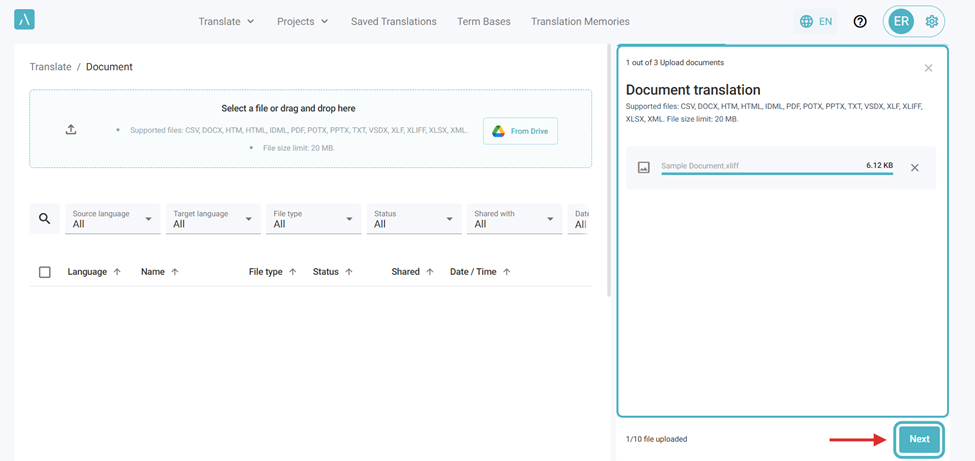The height and width of the screenshot is (461, 975).
Task: Click the Sample Document.xliff upload progress bar
Action: (776, 174)
